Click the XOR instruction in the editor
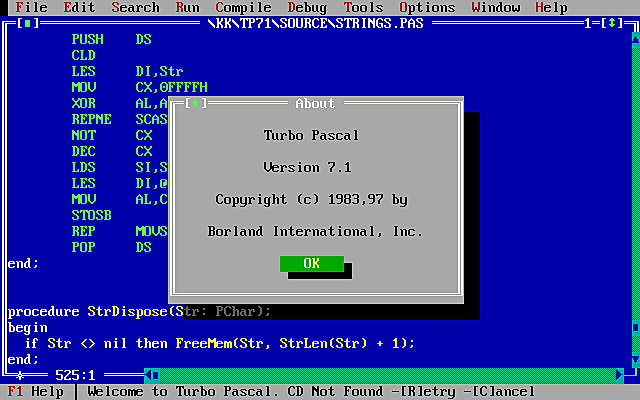 pos(83,103)
